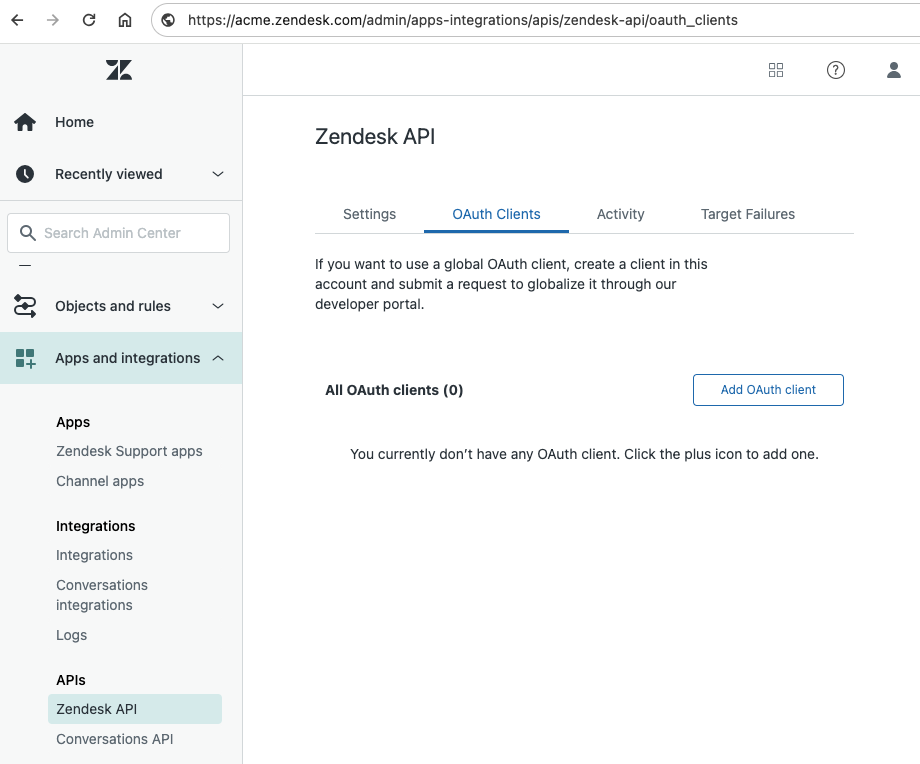This screenshot has height=764, width=920.
Task: Expand the Objects and rules chevron
Action: (x=218, y=306)
